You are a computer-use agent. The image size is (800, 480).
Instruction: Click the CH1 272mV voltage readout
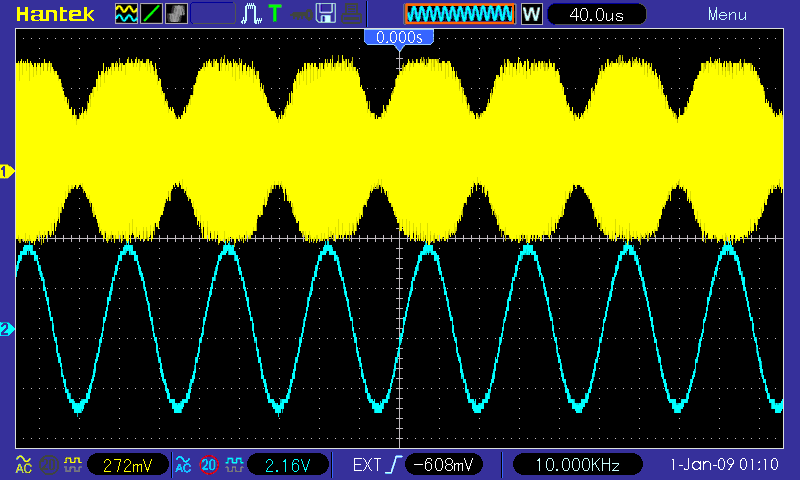128,465
